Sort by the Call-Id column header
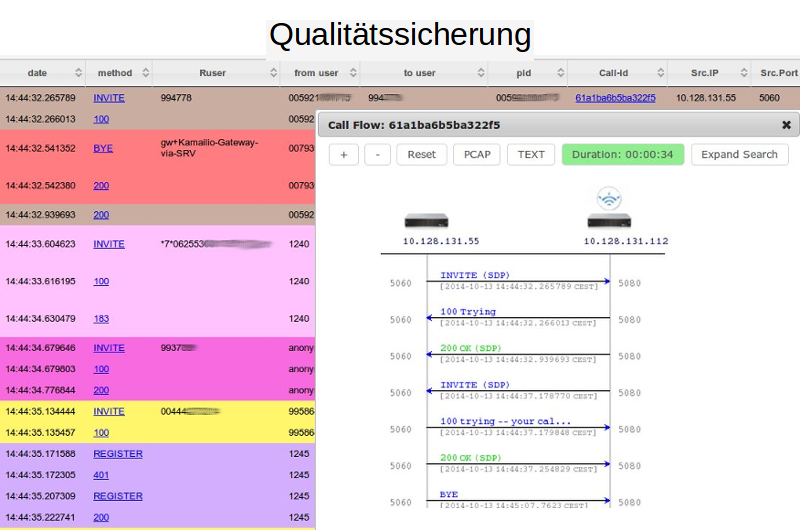 [x=614, y=73]
